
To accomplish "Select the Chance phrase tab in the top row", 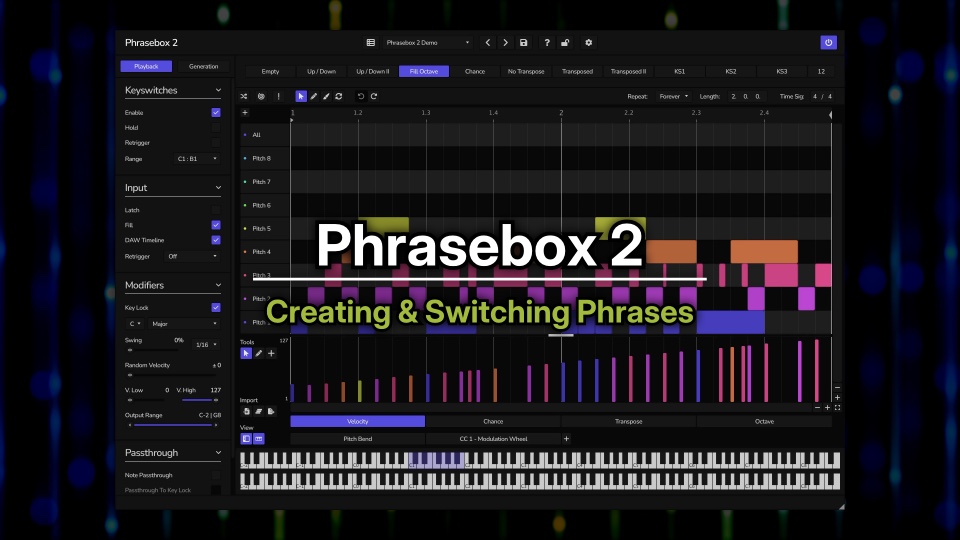I will [474, 72].
